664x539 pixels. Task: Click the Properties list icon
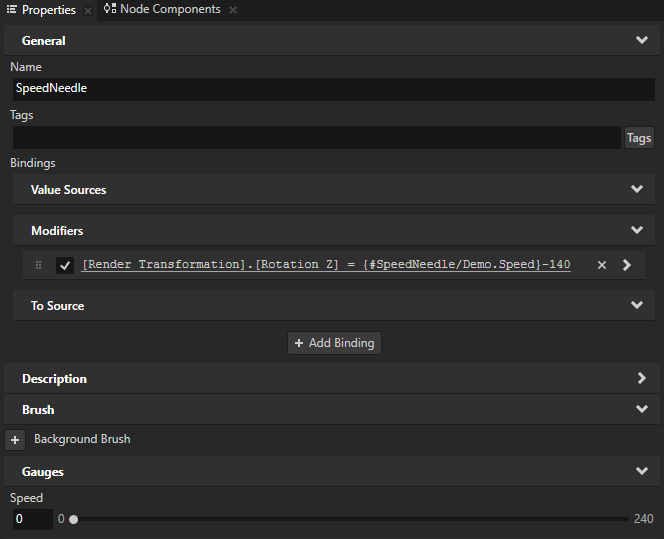[12, 9]
